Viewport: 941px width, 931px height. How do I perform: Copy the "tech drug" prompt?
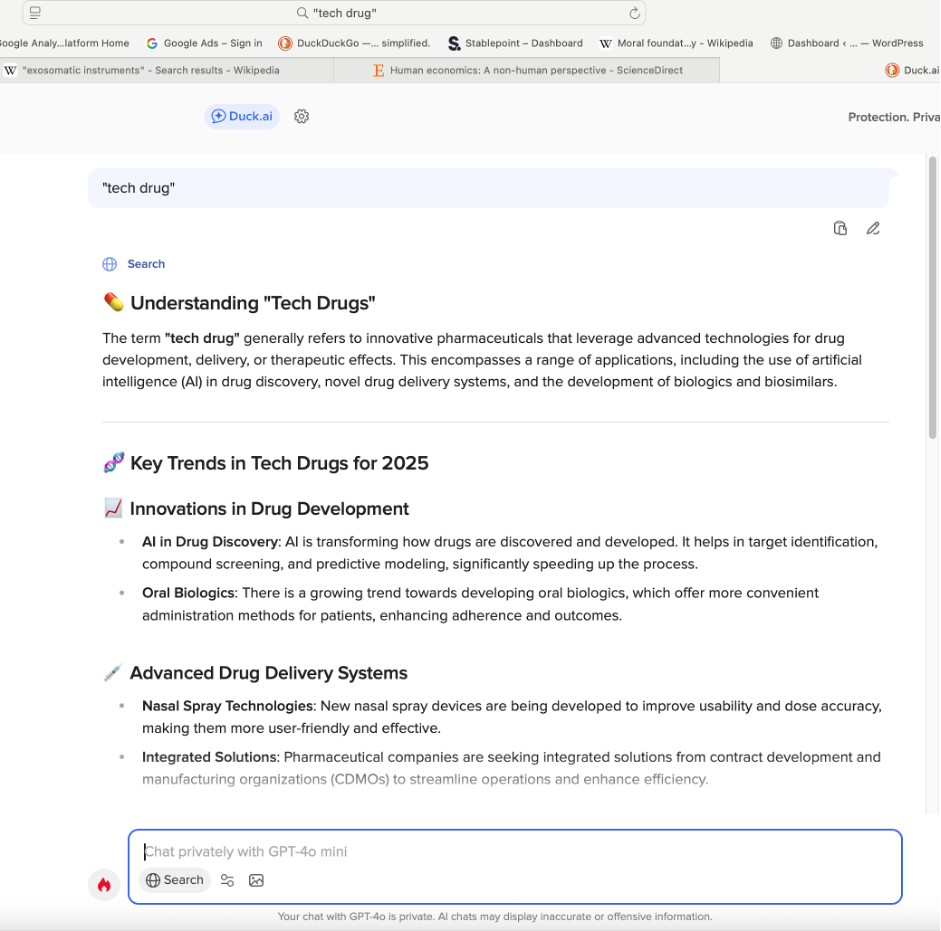(x=840, y=228)
